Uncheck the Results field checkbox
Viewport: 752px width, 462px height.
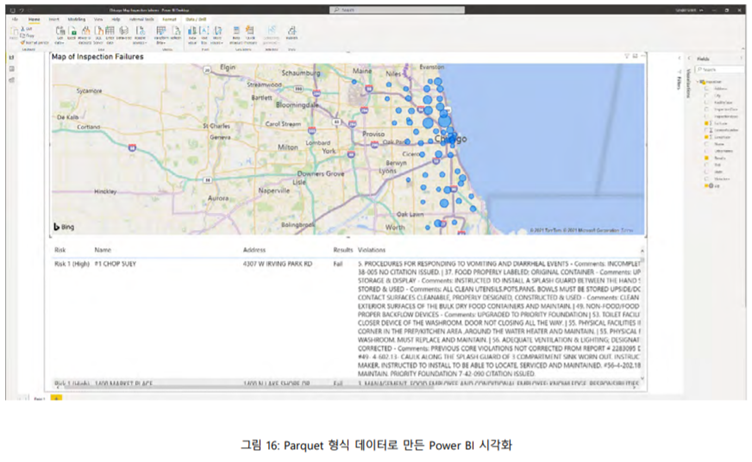pyautogui.click(x=706, y=158)
